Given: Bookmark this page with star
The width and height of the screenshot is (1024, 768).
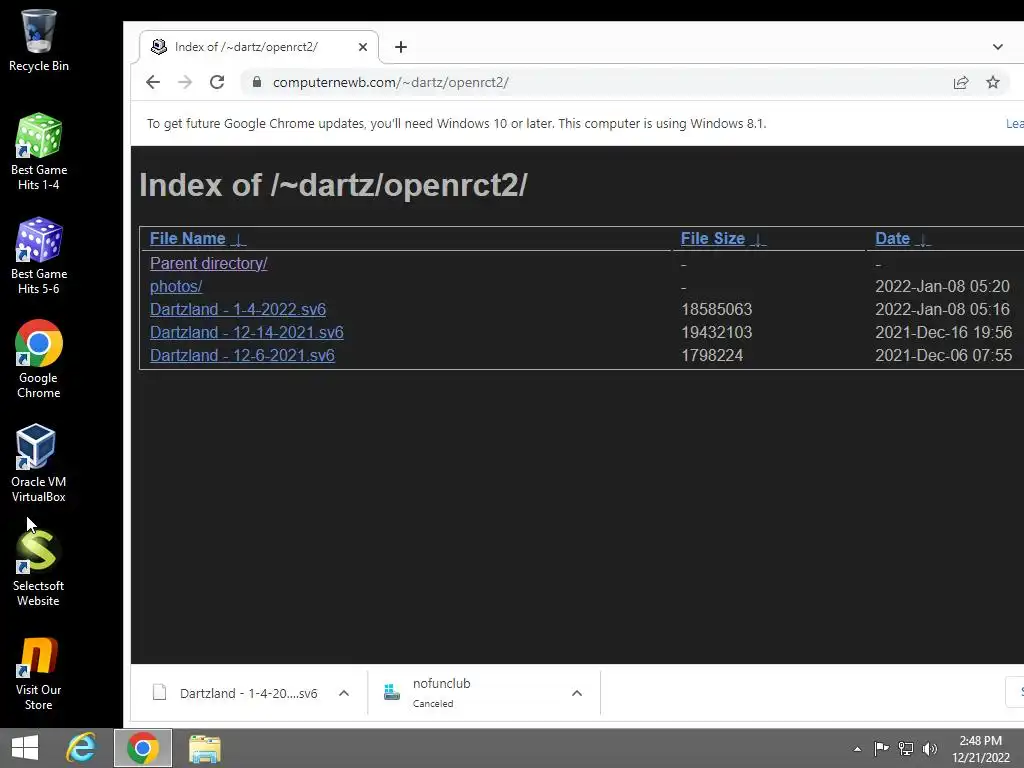Looking at the screenshot, I should pyautogui.click(x=993, y=82).
